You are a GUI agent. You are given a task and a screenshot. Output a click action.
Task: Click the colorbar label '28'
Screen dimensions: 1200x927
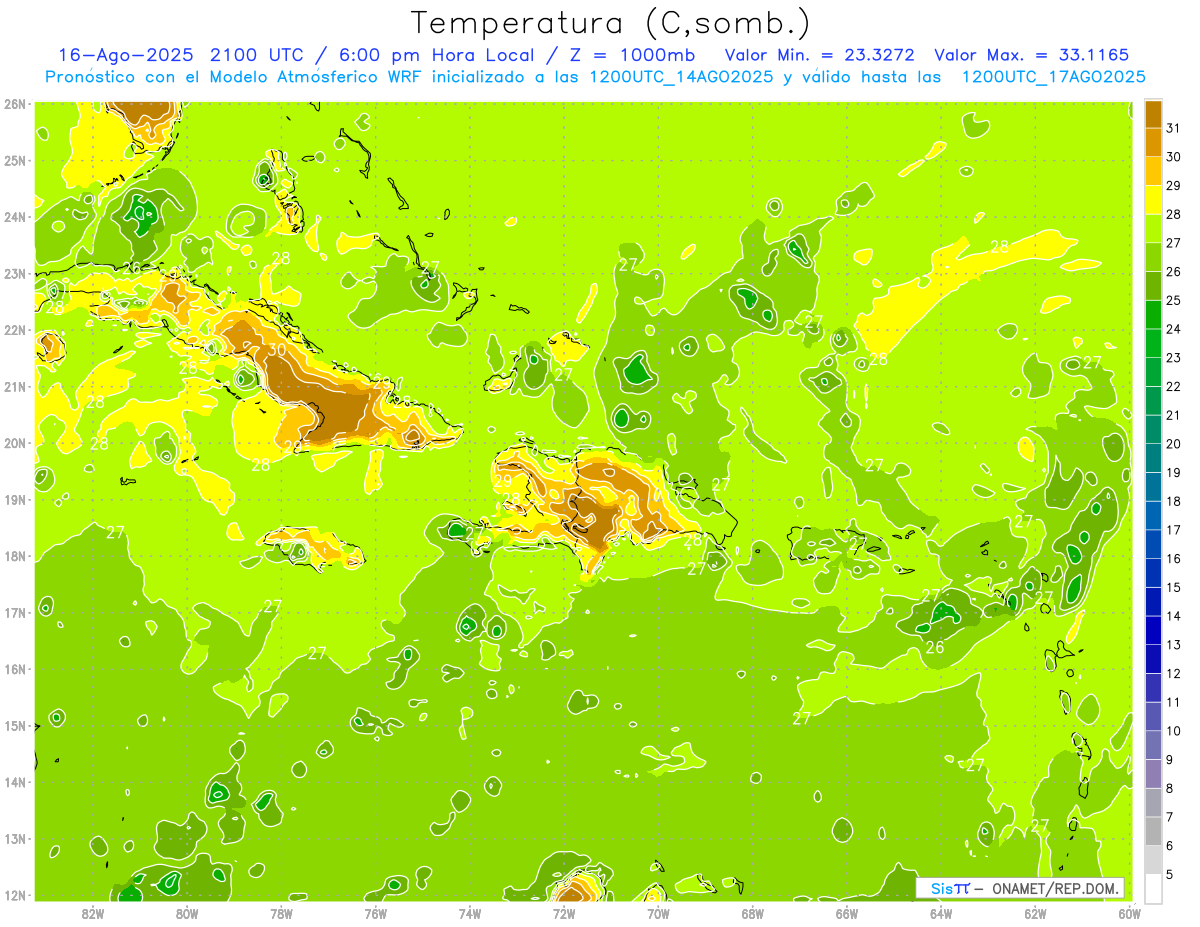1174,214
